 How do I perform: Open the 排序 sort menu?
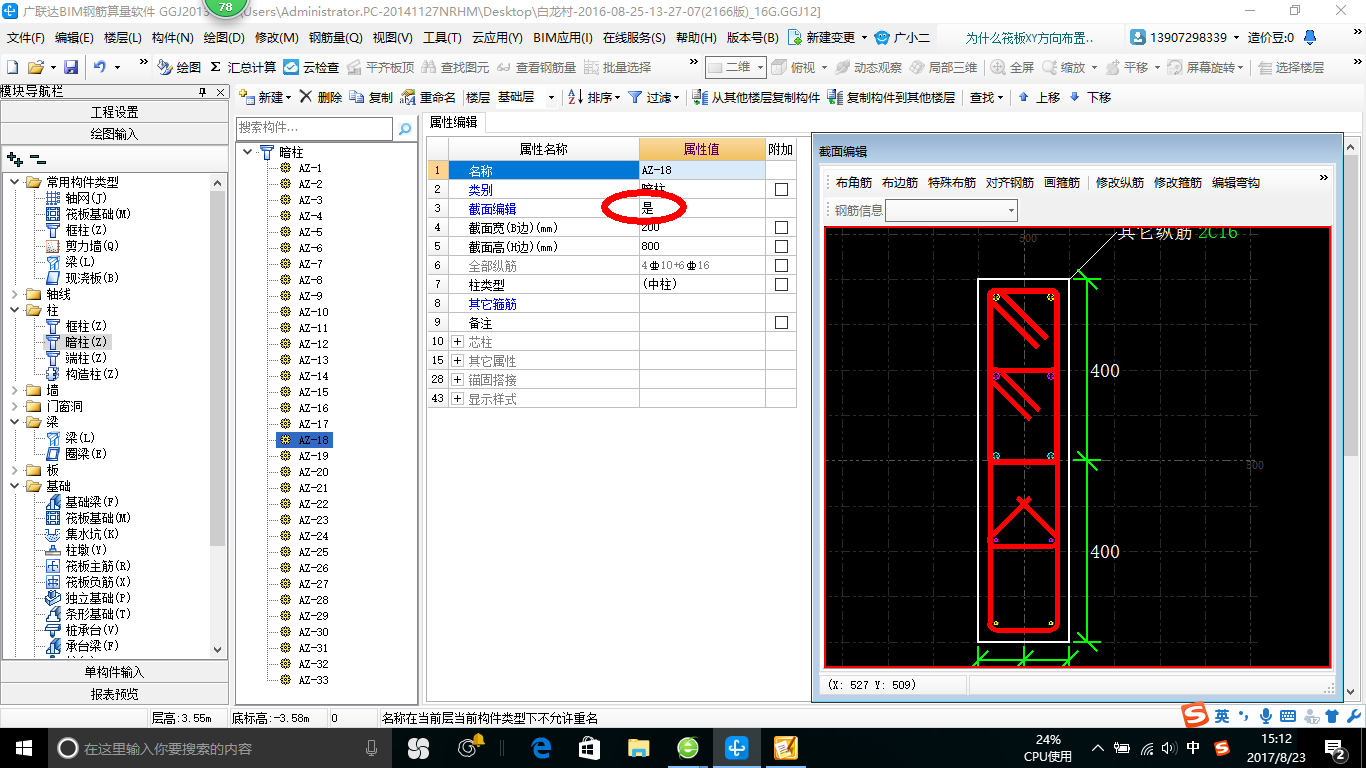point(594,97)
